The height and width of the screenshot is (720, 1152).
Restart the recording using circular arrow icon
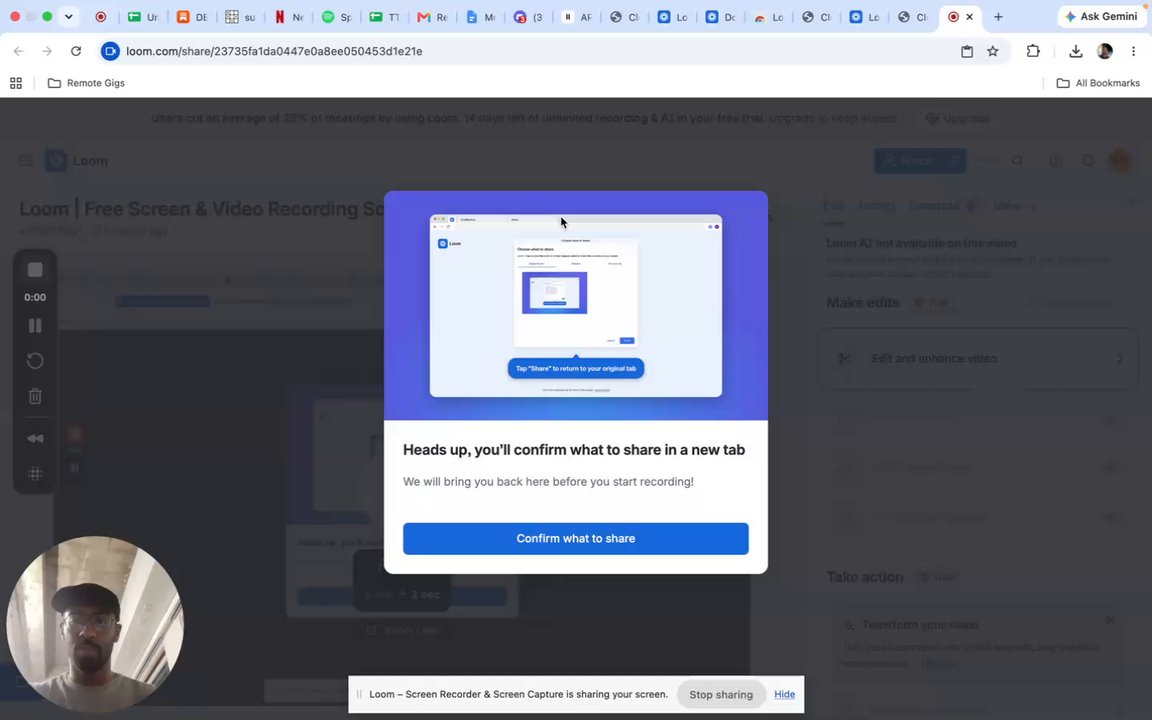coord(35,361)
